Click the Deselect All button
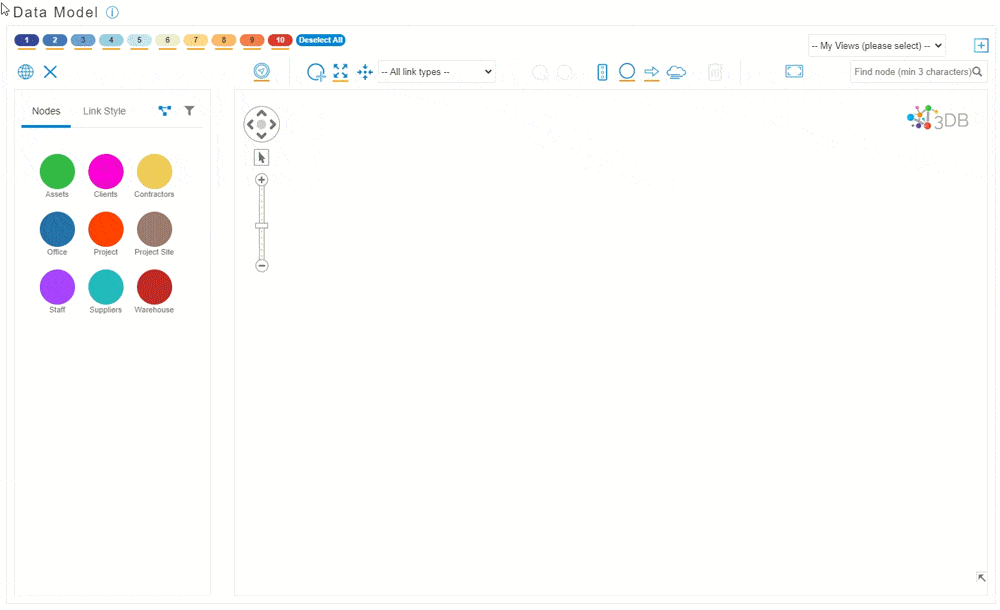 [x=320, y=40]
